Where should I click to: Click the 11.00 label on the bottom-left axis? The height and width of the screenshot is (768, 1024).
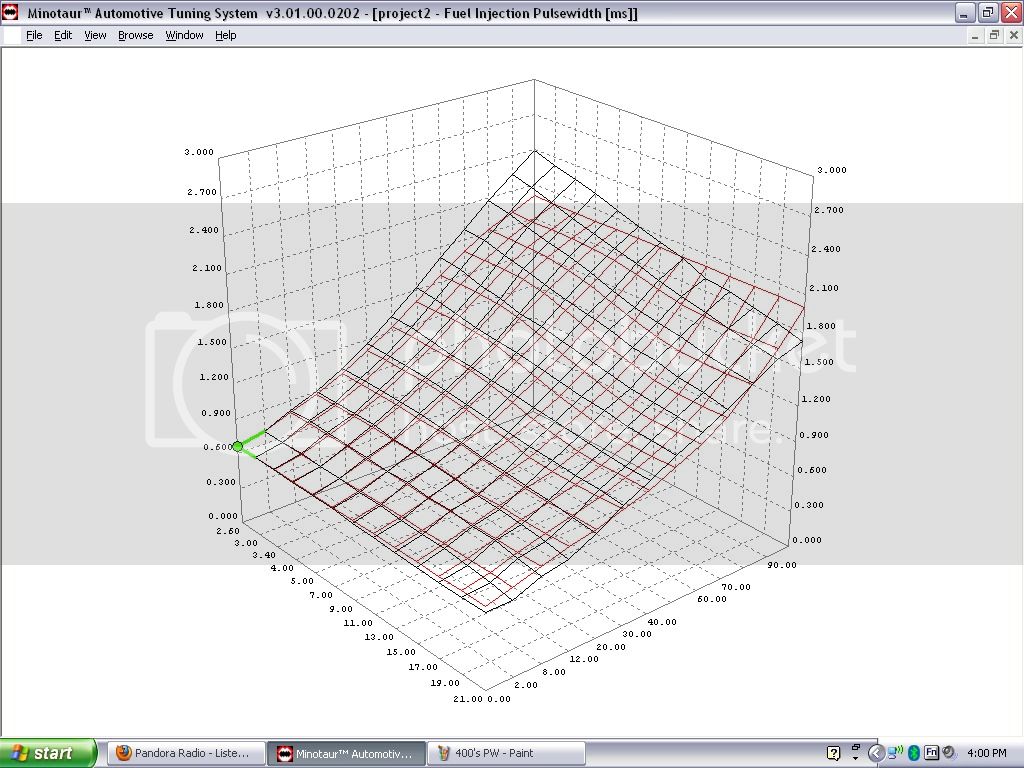click(x=358, y=623)
